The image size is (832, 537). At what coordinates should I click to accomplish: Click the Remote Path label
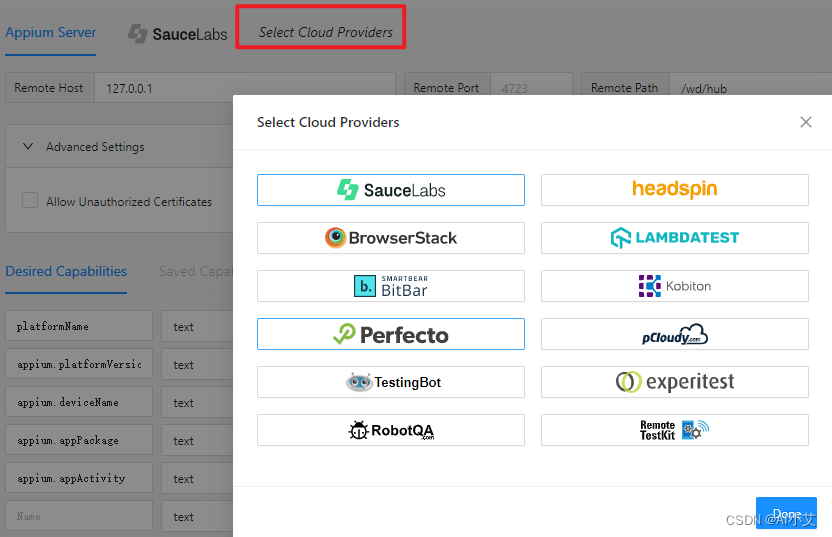(624, 88)
